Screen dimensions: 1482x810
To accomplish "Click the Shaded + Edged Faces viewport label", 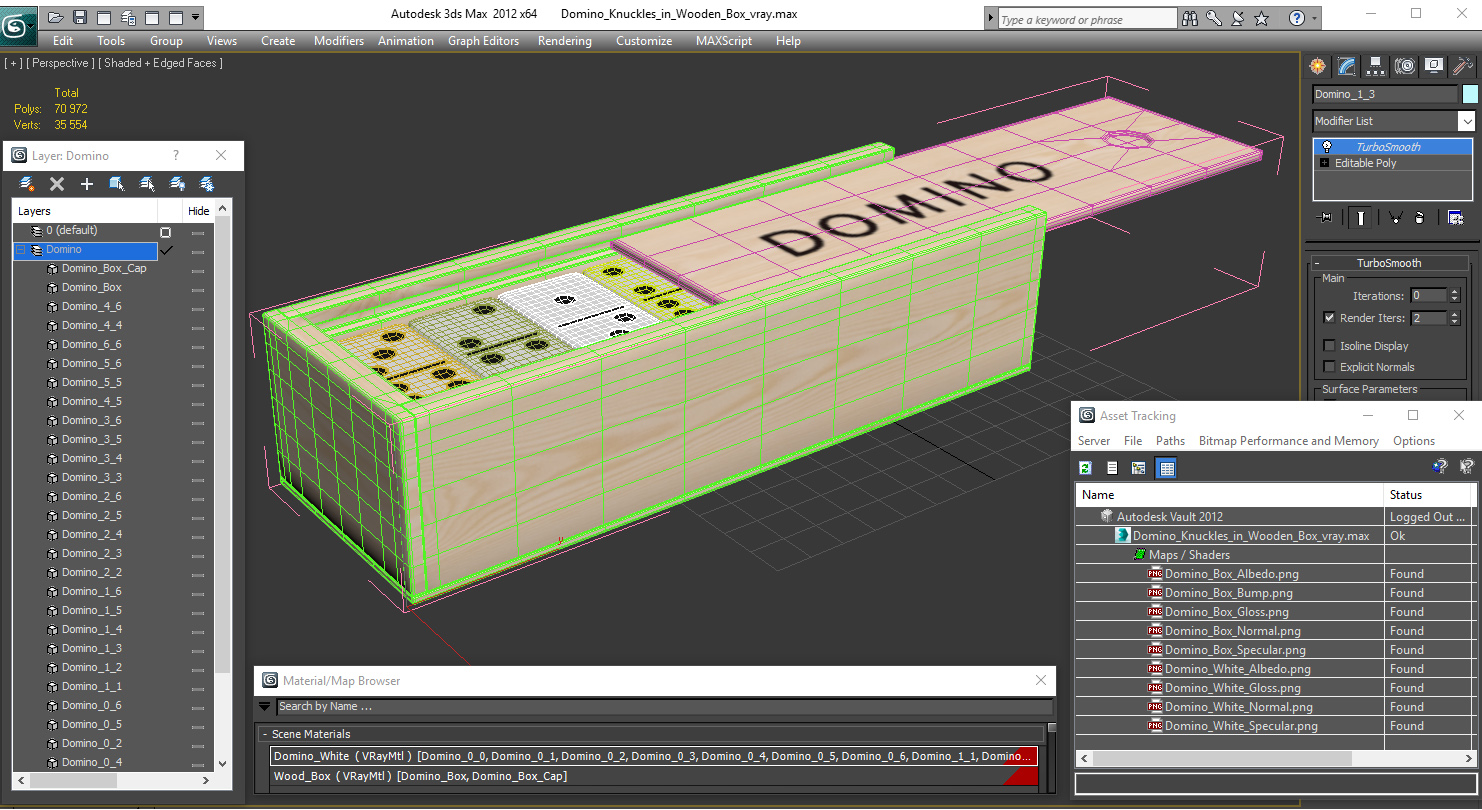I will (x=163, y=63).
